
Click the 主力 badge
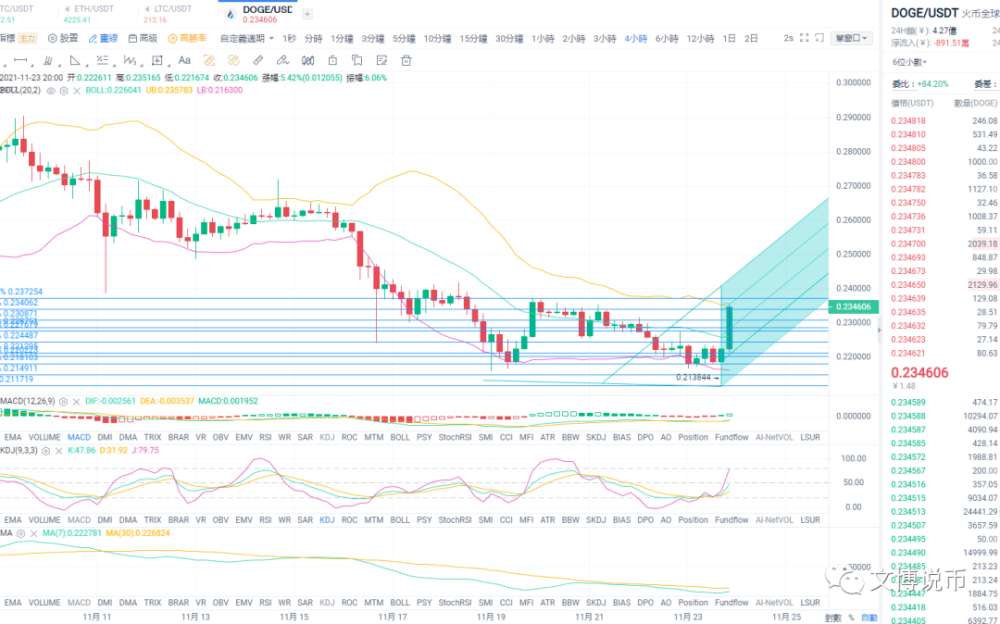point(27,38)
